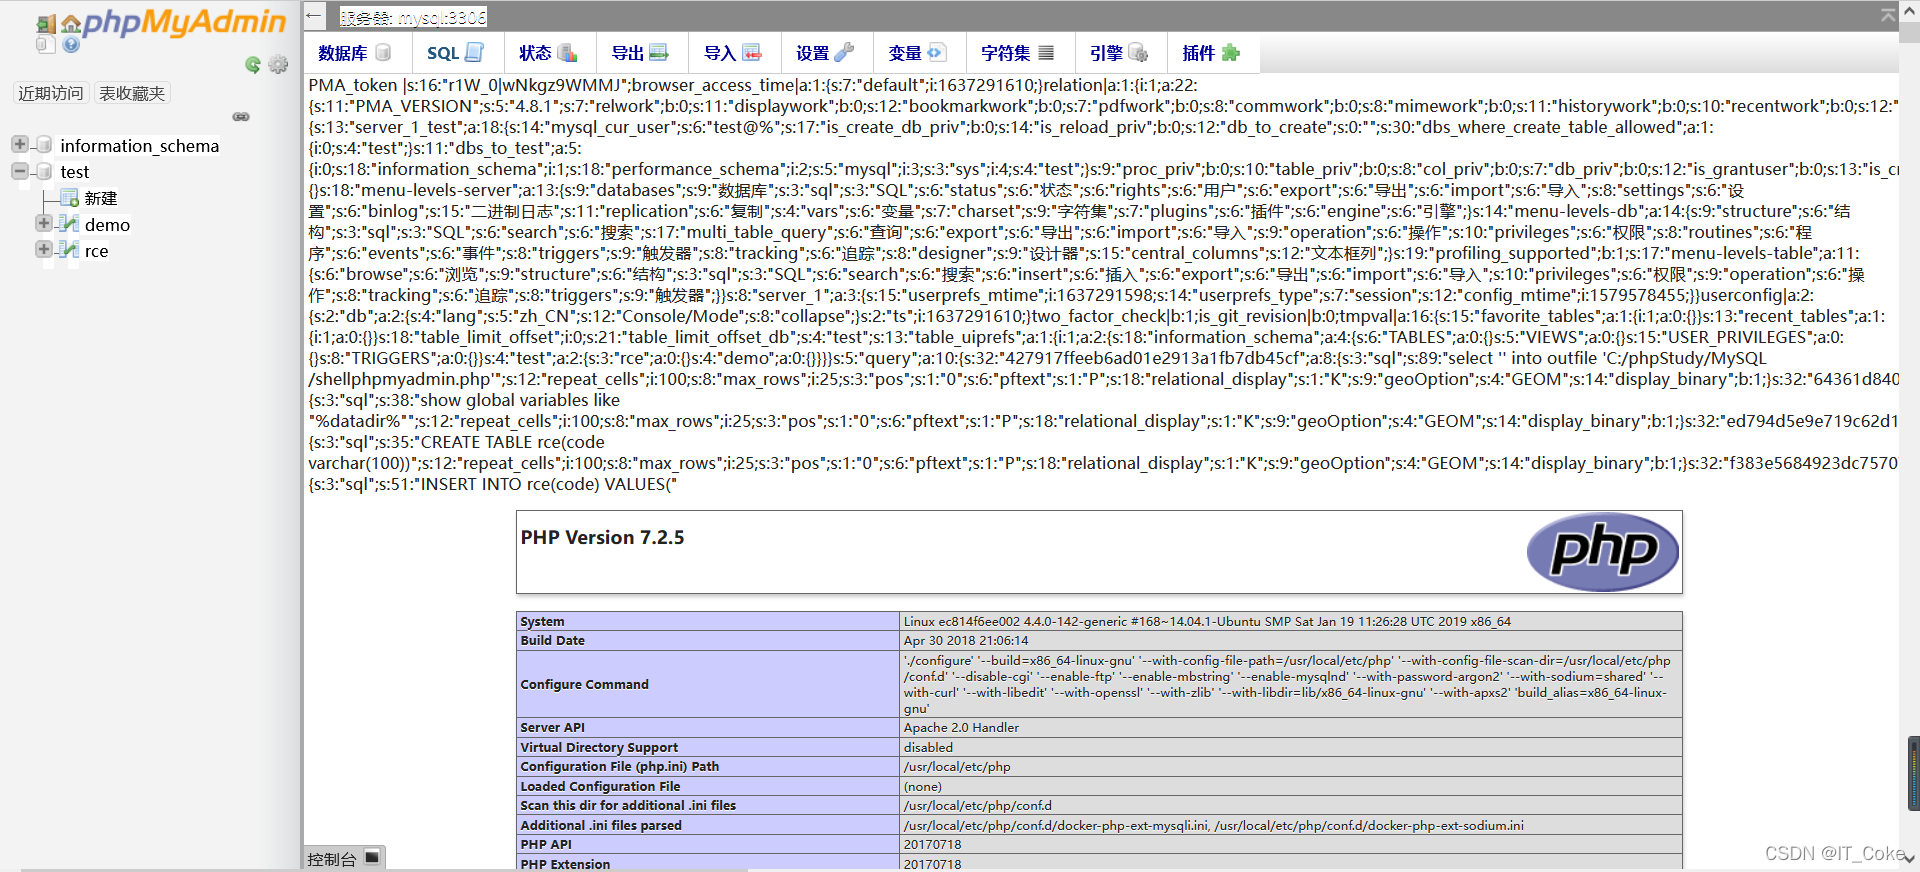Click the test database cylinder icon
This screenshot has height=872, width=1920.
44,172
